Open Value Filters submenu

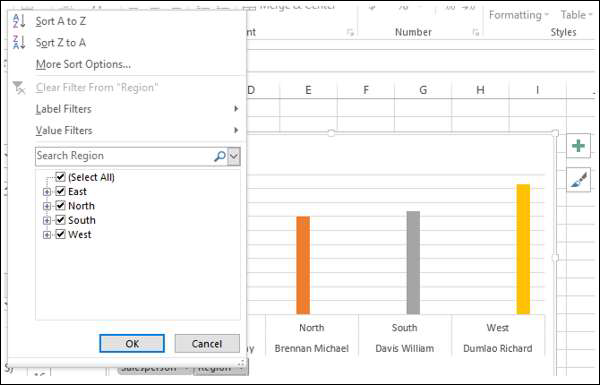click(137, 131)
